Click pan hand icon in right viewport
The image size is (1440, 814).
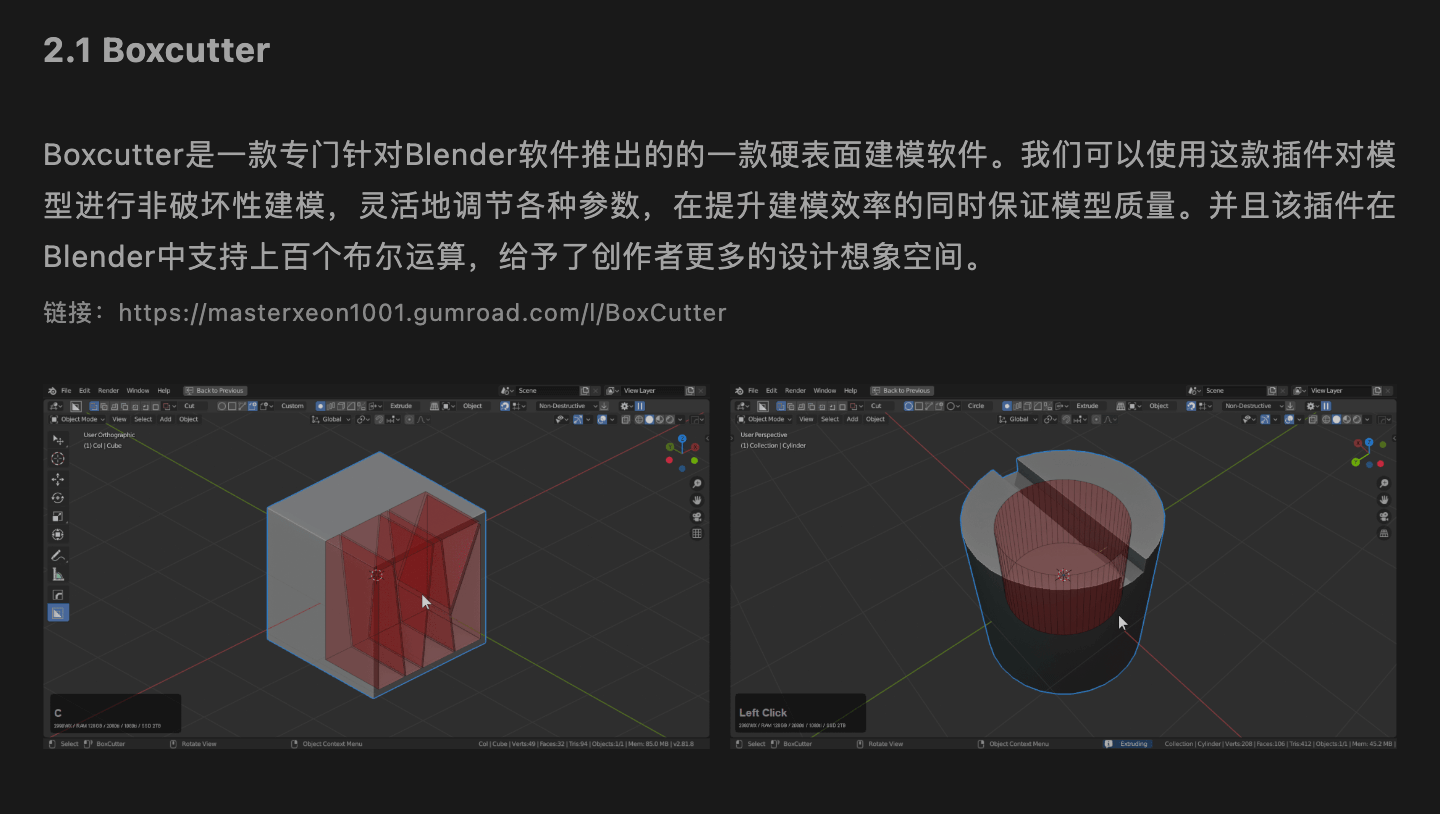(1384, 500)
